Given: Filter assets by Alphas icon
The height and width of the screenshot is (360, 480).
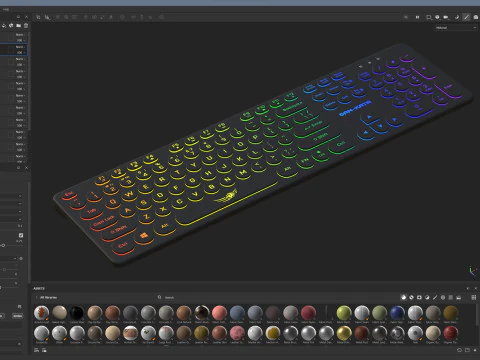Looking at the screenshot, I should point(443,297).
